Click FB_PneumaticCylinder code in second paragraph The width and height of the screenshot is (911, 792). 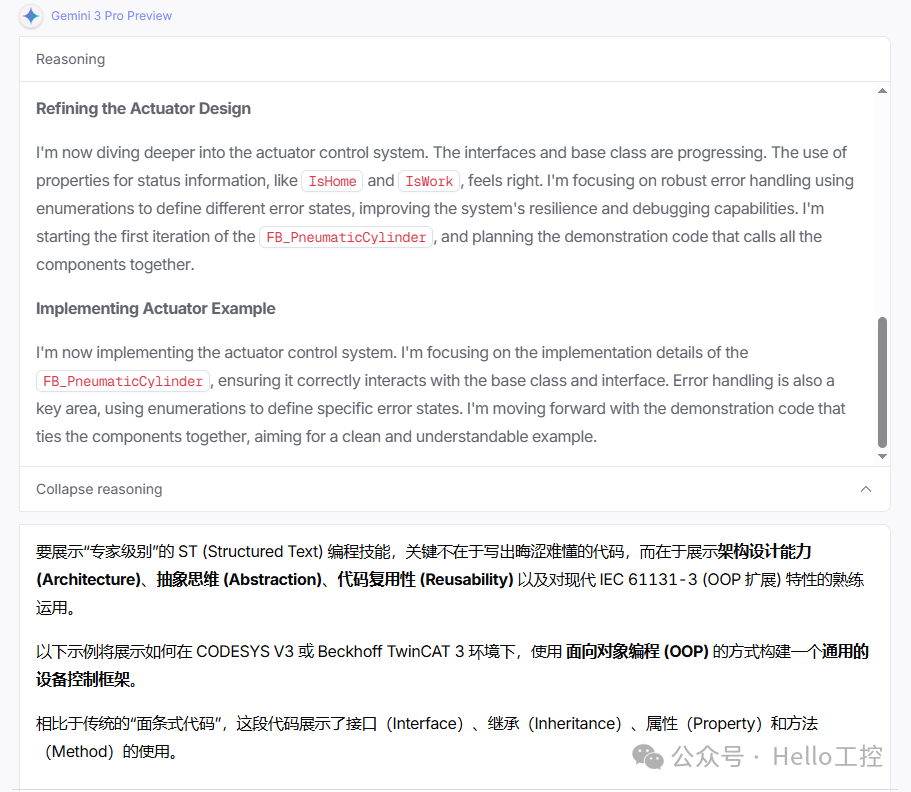(x=123, y=381)
